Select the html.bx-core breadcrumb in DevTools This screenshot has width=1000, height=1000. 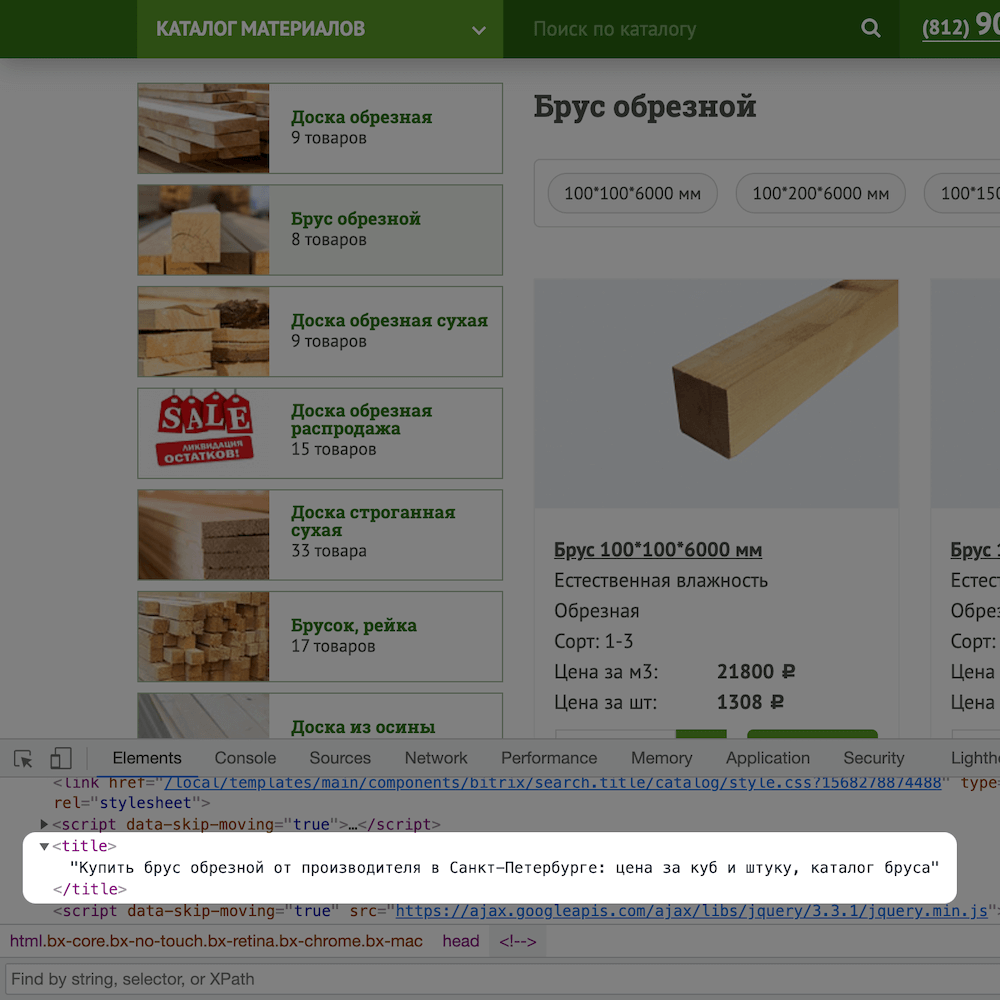click(216, 941)
